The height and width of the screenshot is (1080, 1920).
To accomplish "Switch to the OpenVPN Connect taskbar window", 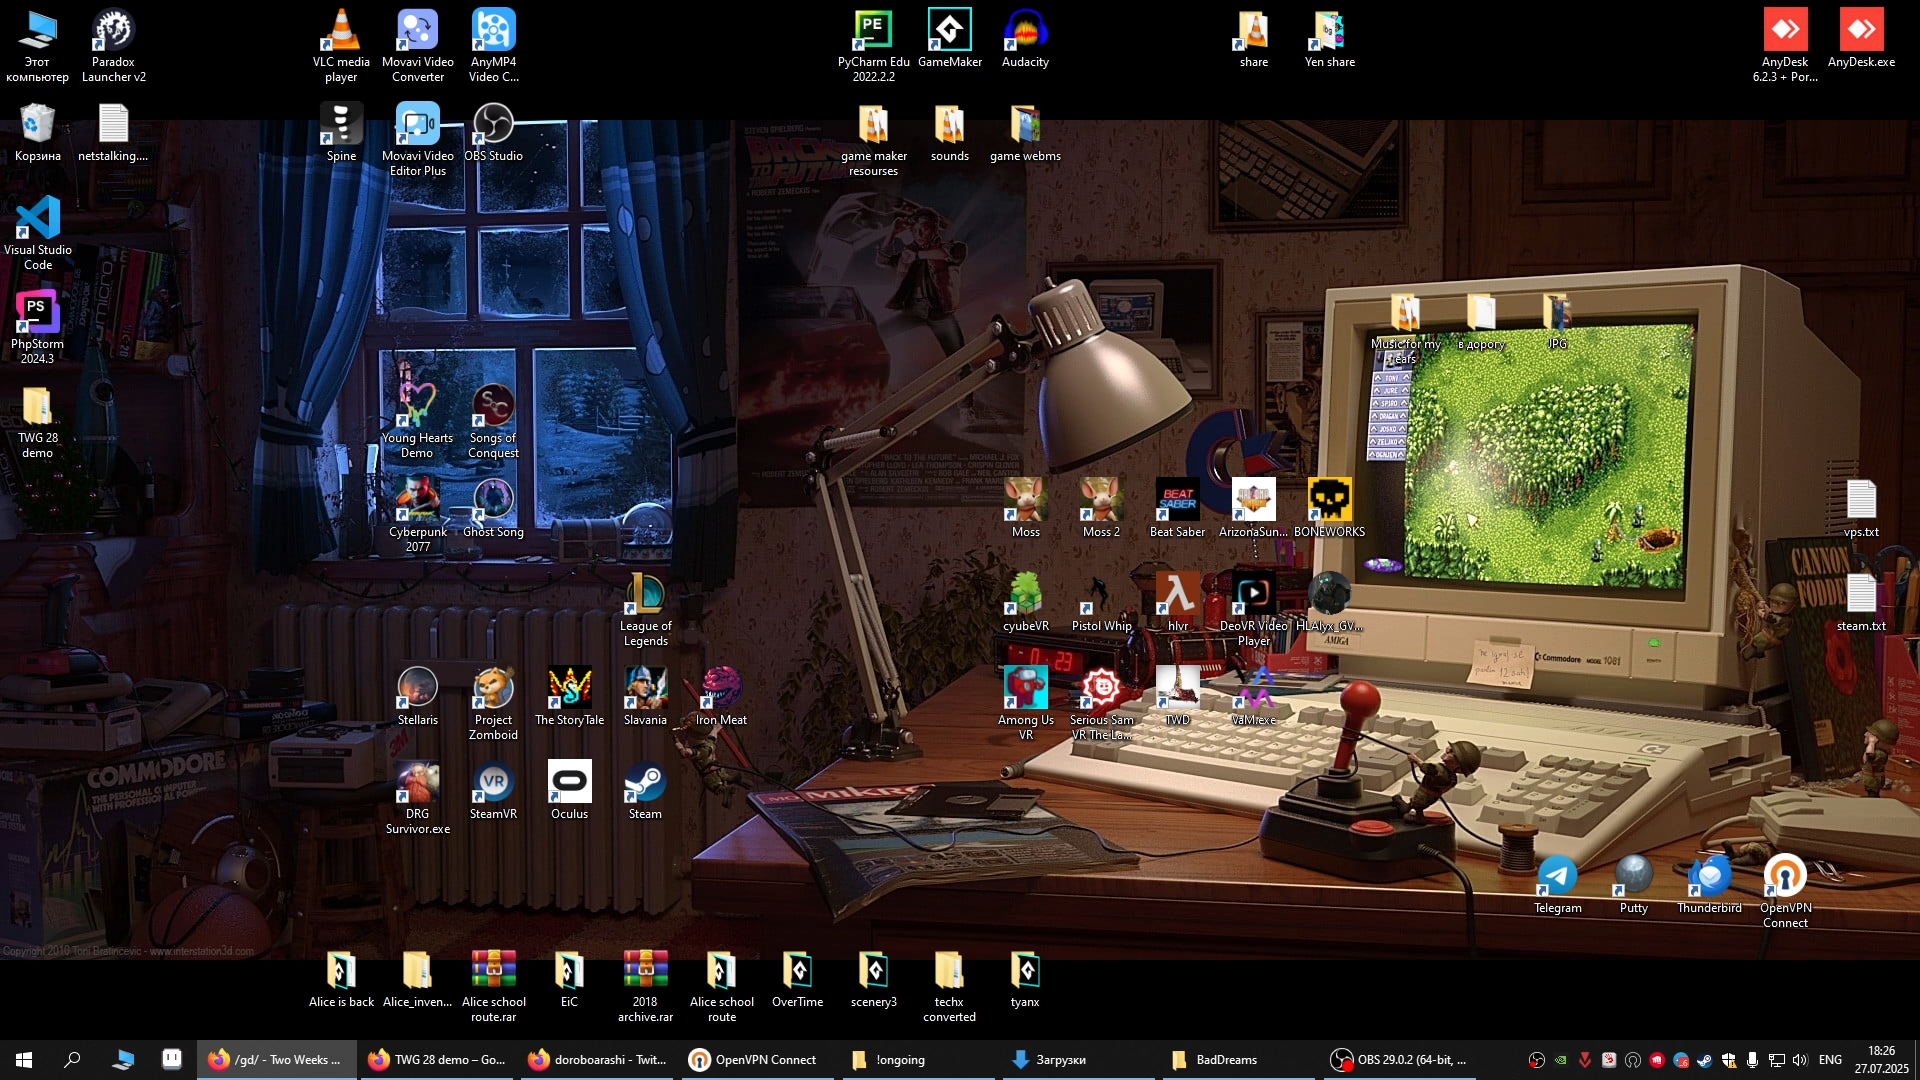I will (x=756, y=1060).
